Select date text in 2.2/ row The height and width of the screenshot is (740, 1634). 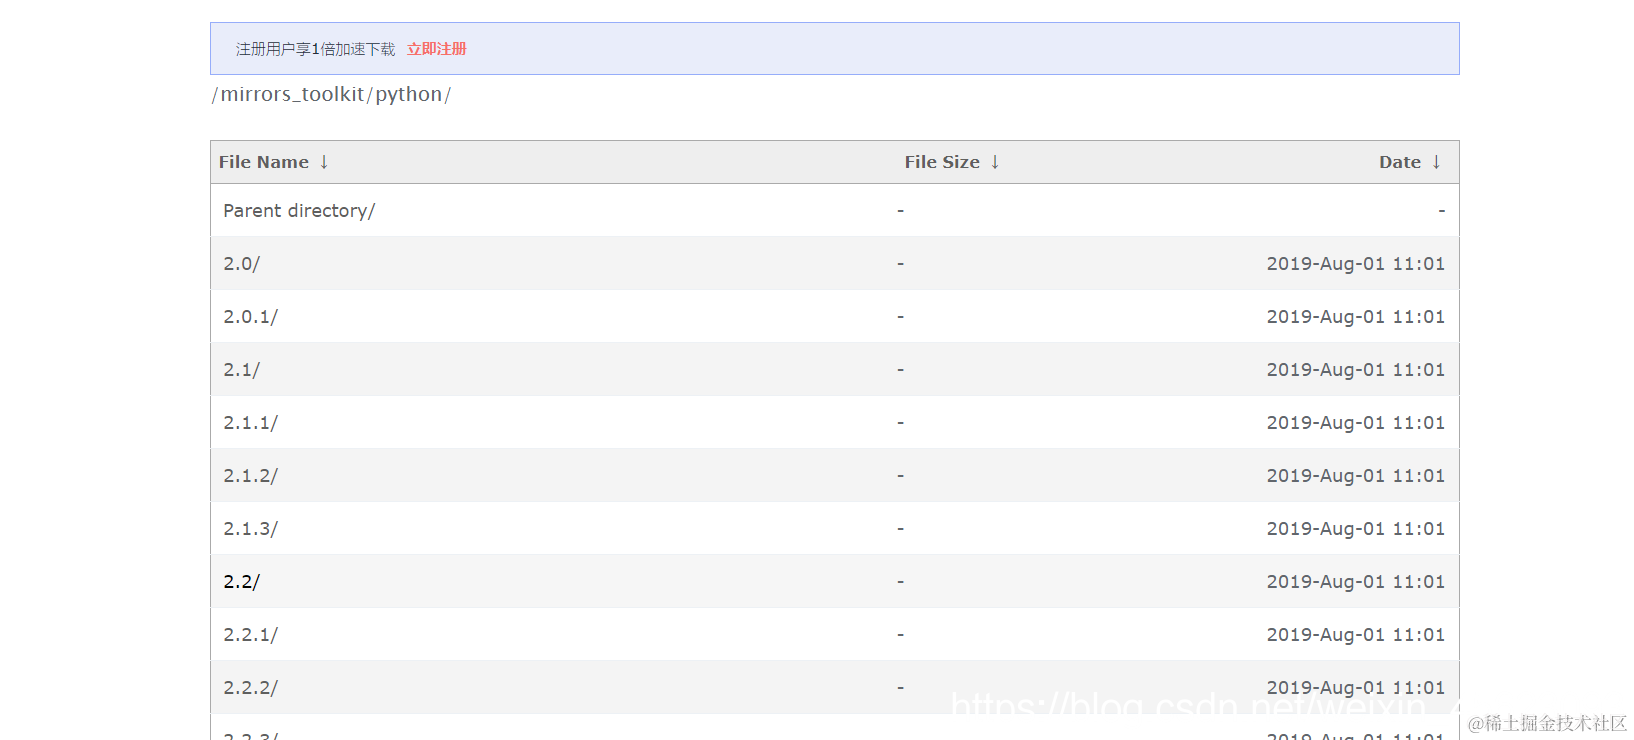pyautogui.click(x=1355, y=582)
